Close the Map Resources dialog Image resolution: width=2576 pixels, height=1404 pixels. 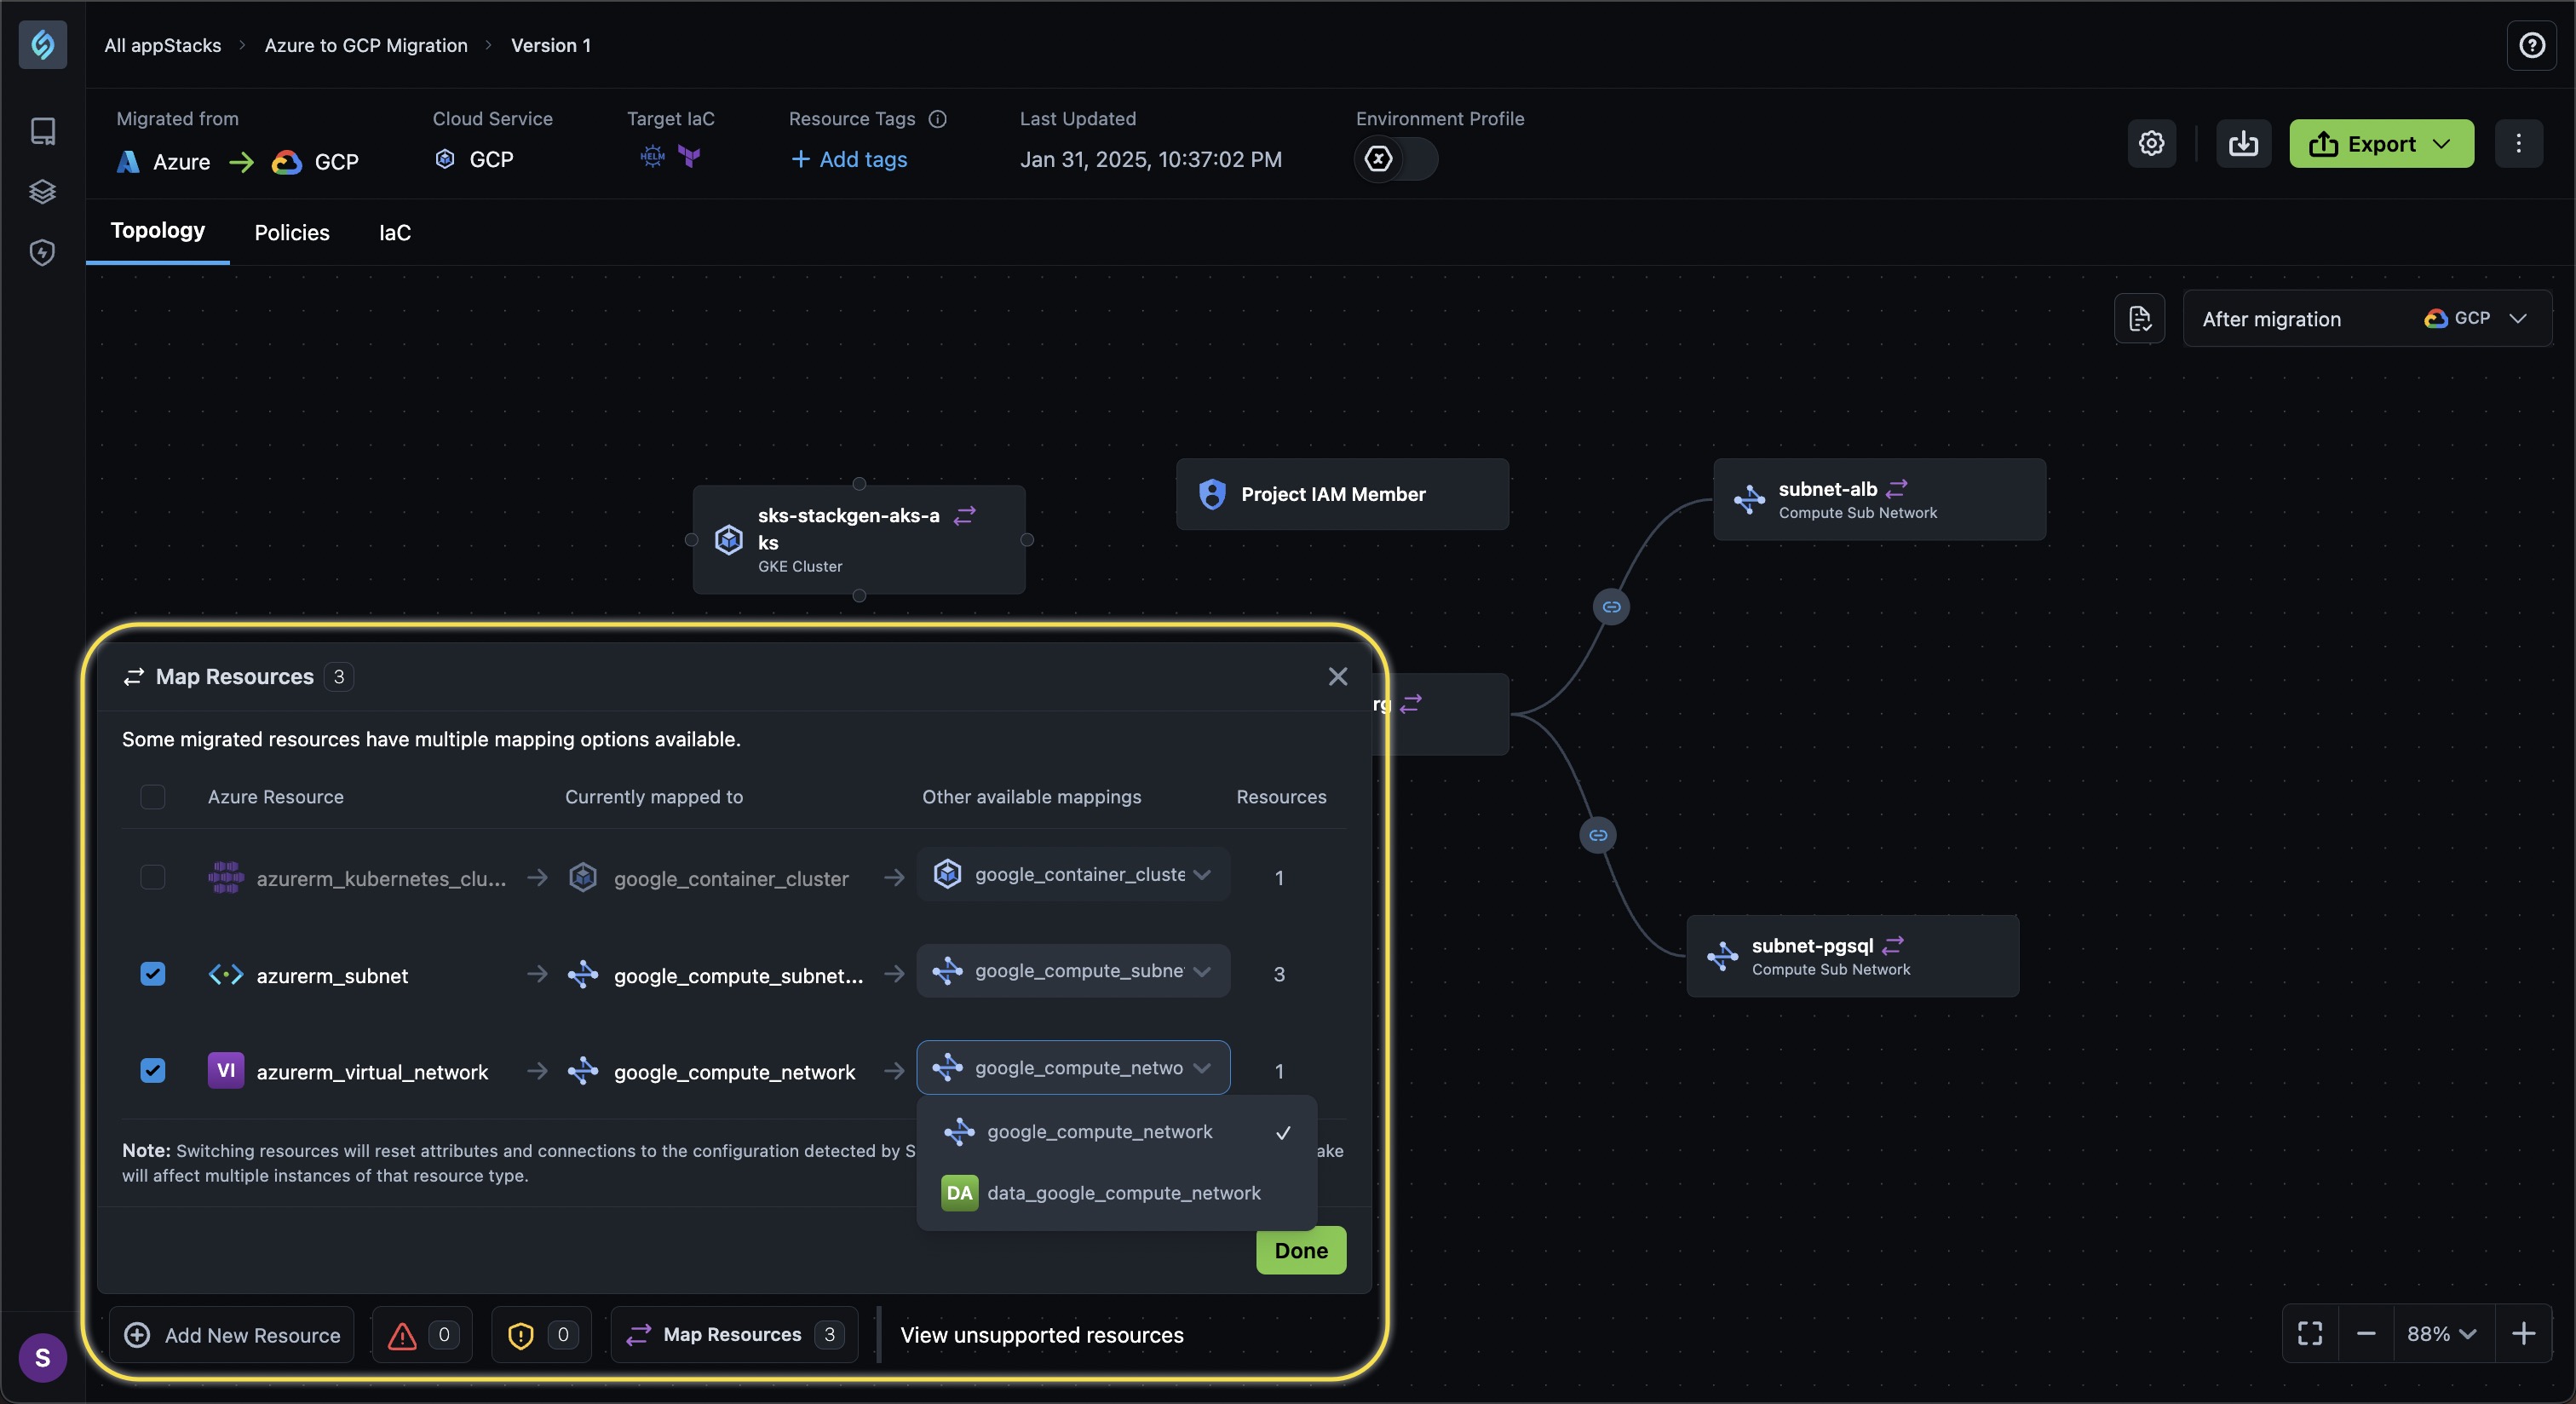(1337, 677)
